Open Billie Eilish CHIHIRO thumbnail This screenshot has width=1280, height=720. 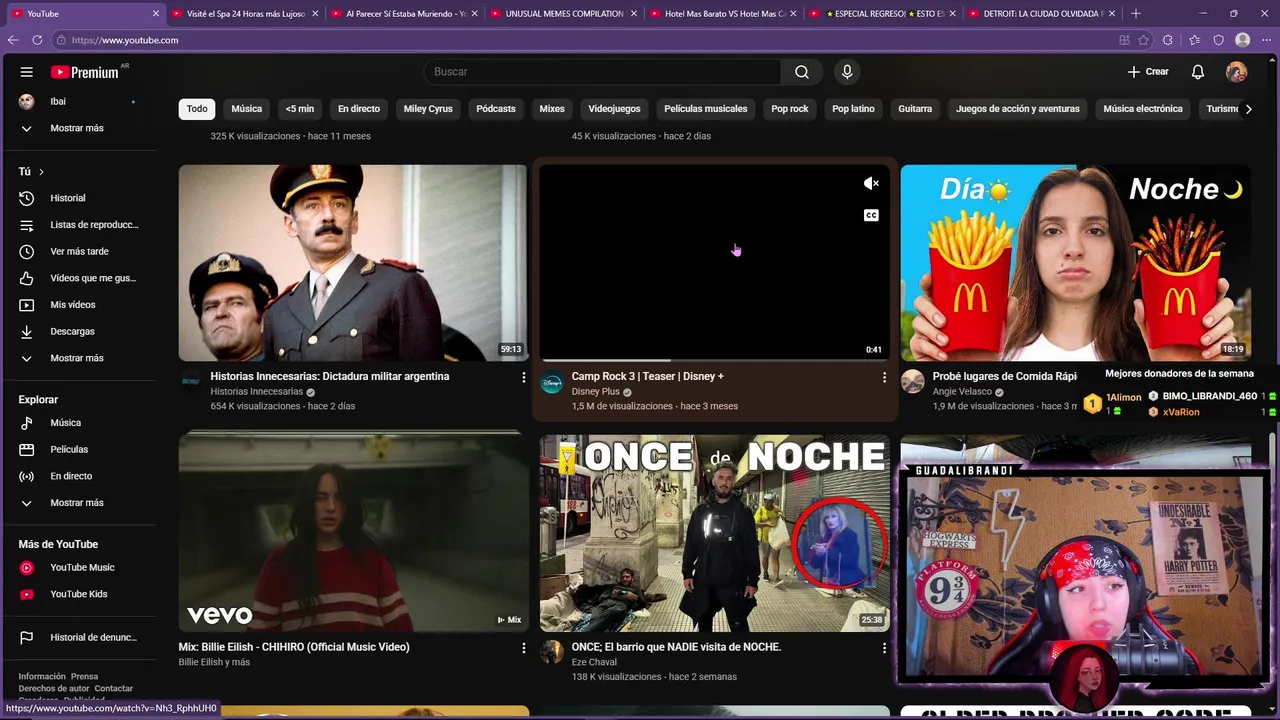[353, 533]
